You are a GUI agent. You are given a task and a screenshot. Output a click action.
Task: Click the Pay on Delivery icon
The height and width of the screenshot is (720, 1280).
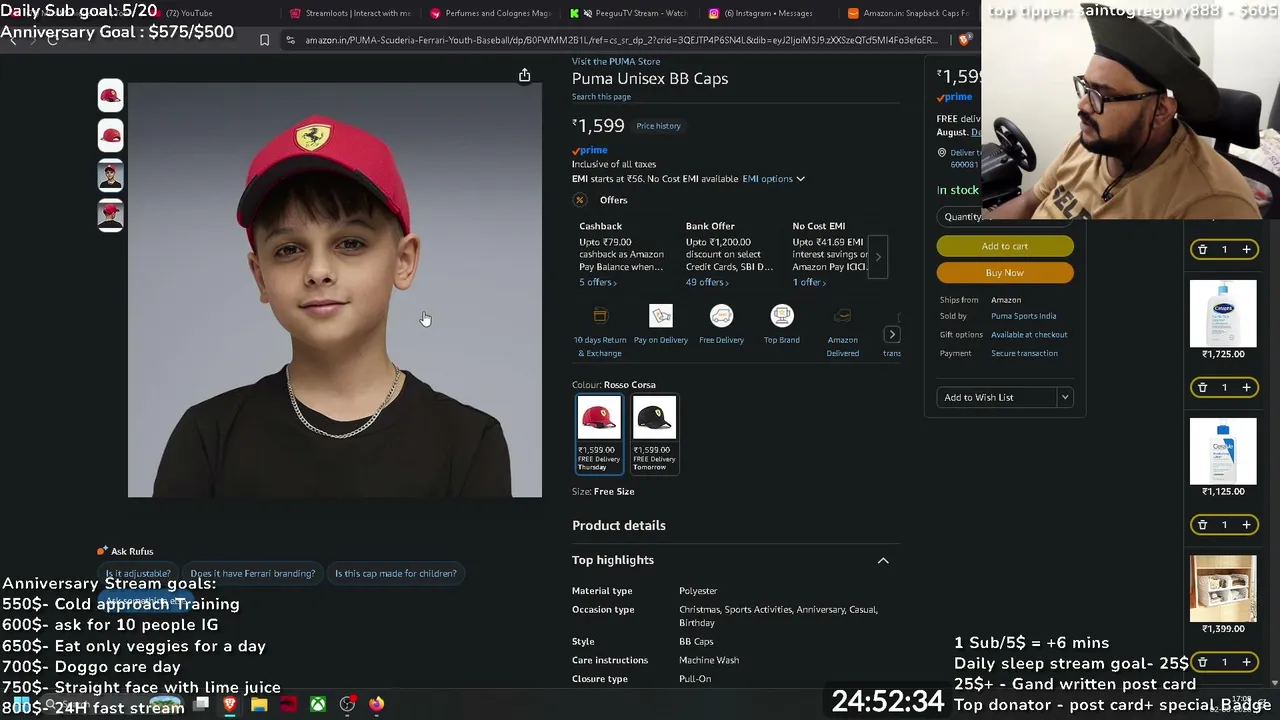[x=661, y=316]
